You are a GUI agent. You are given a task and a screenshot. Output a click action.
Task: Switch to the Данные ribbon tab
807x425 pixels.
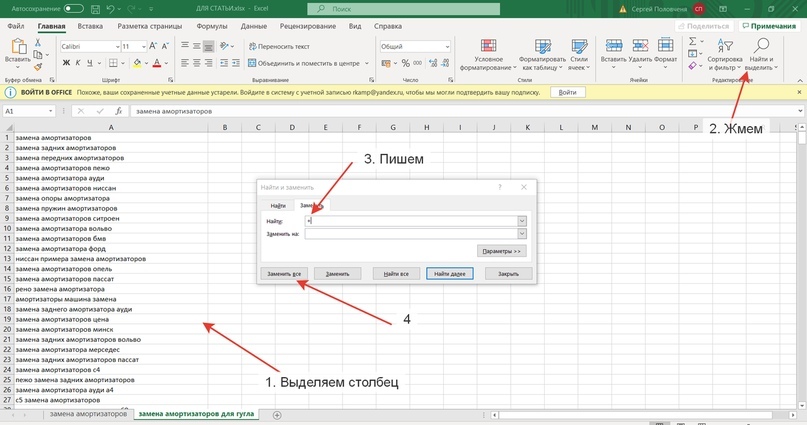[x=254, y=26]
